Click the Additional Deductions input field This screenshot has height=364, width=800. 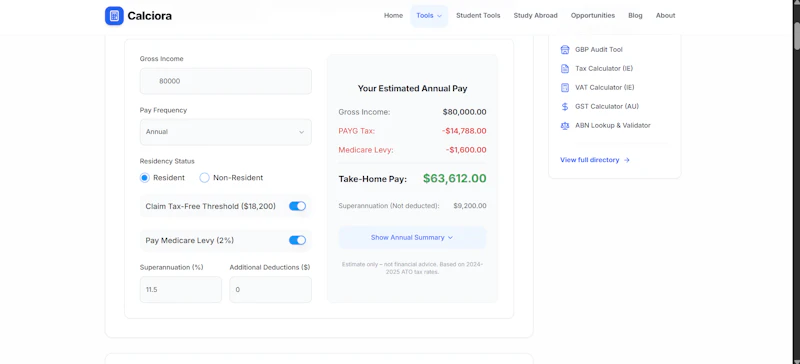[x=270, y=289]
